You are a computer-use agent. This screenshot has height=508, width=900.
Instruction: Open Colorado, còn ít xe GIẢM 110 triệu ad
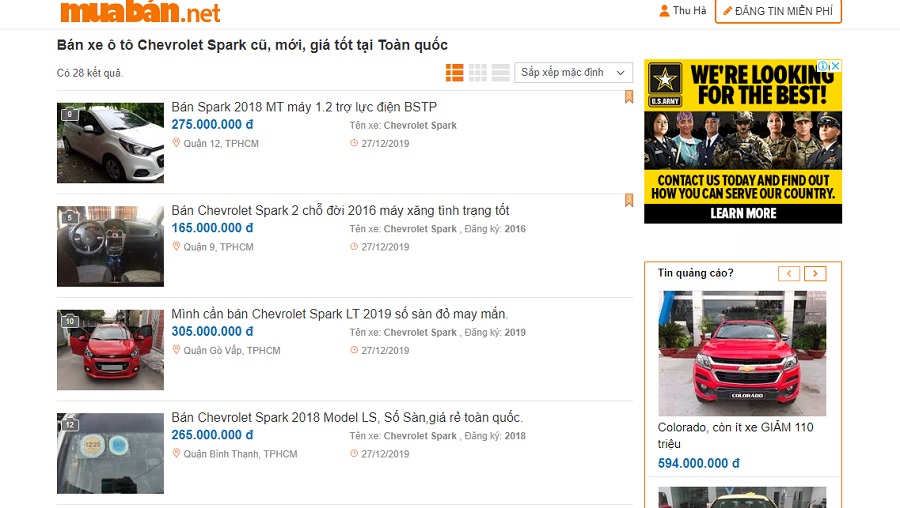(735, 435)
